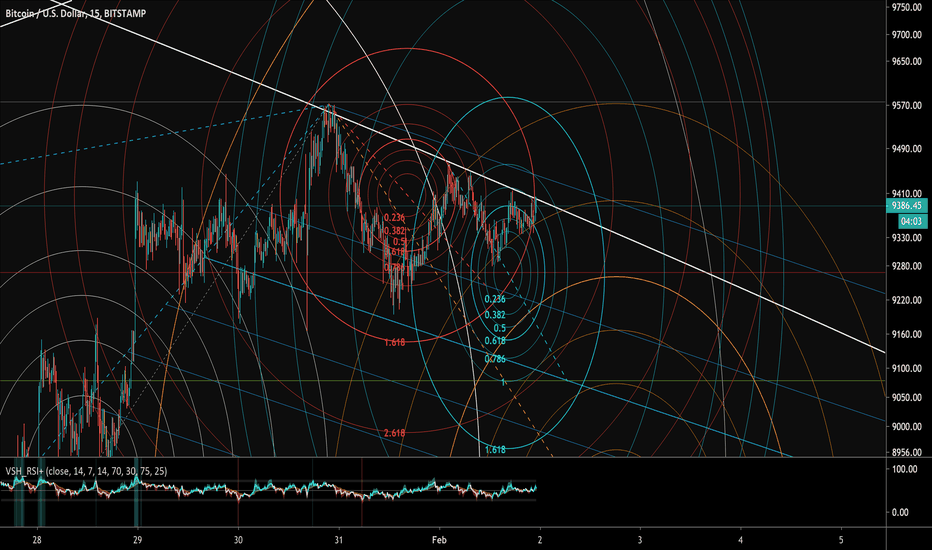This screenshot has width=932, height=550.
Task: Click date 4 on the time axis
Action: coord(741,540)
